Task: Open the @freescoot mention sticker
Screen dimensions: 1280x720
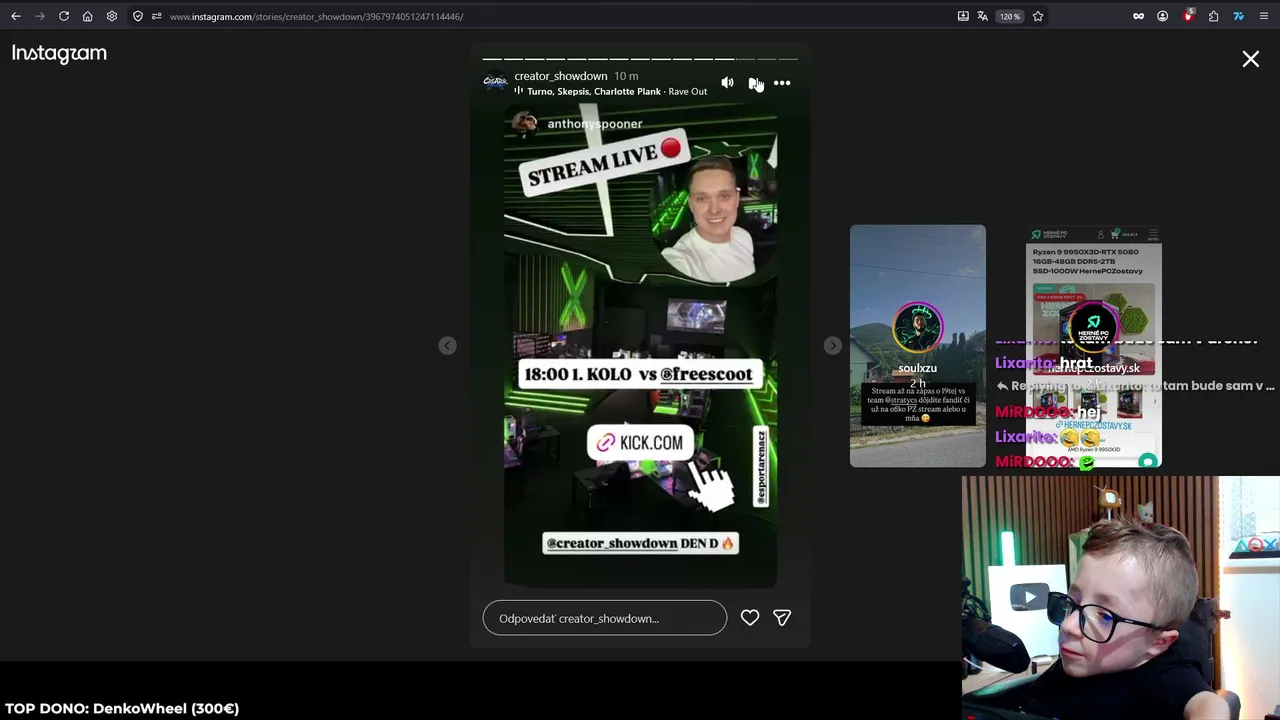Action: (705, 374)
